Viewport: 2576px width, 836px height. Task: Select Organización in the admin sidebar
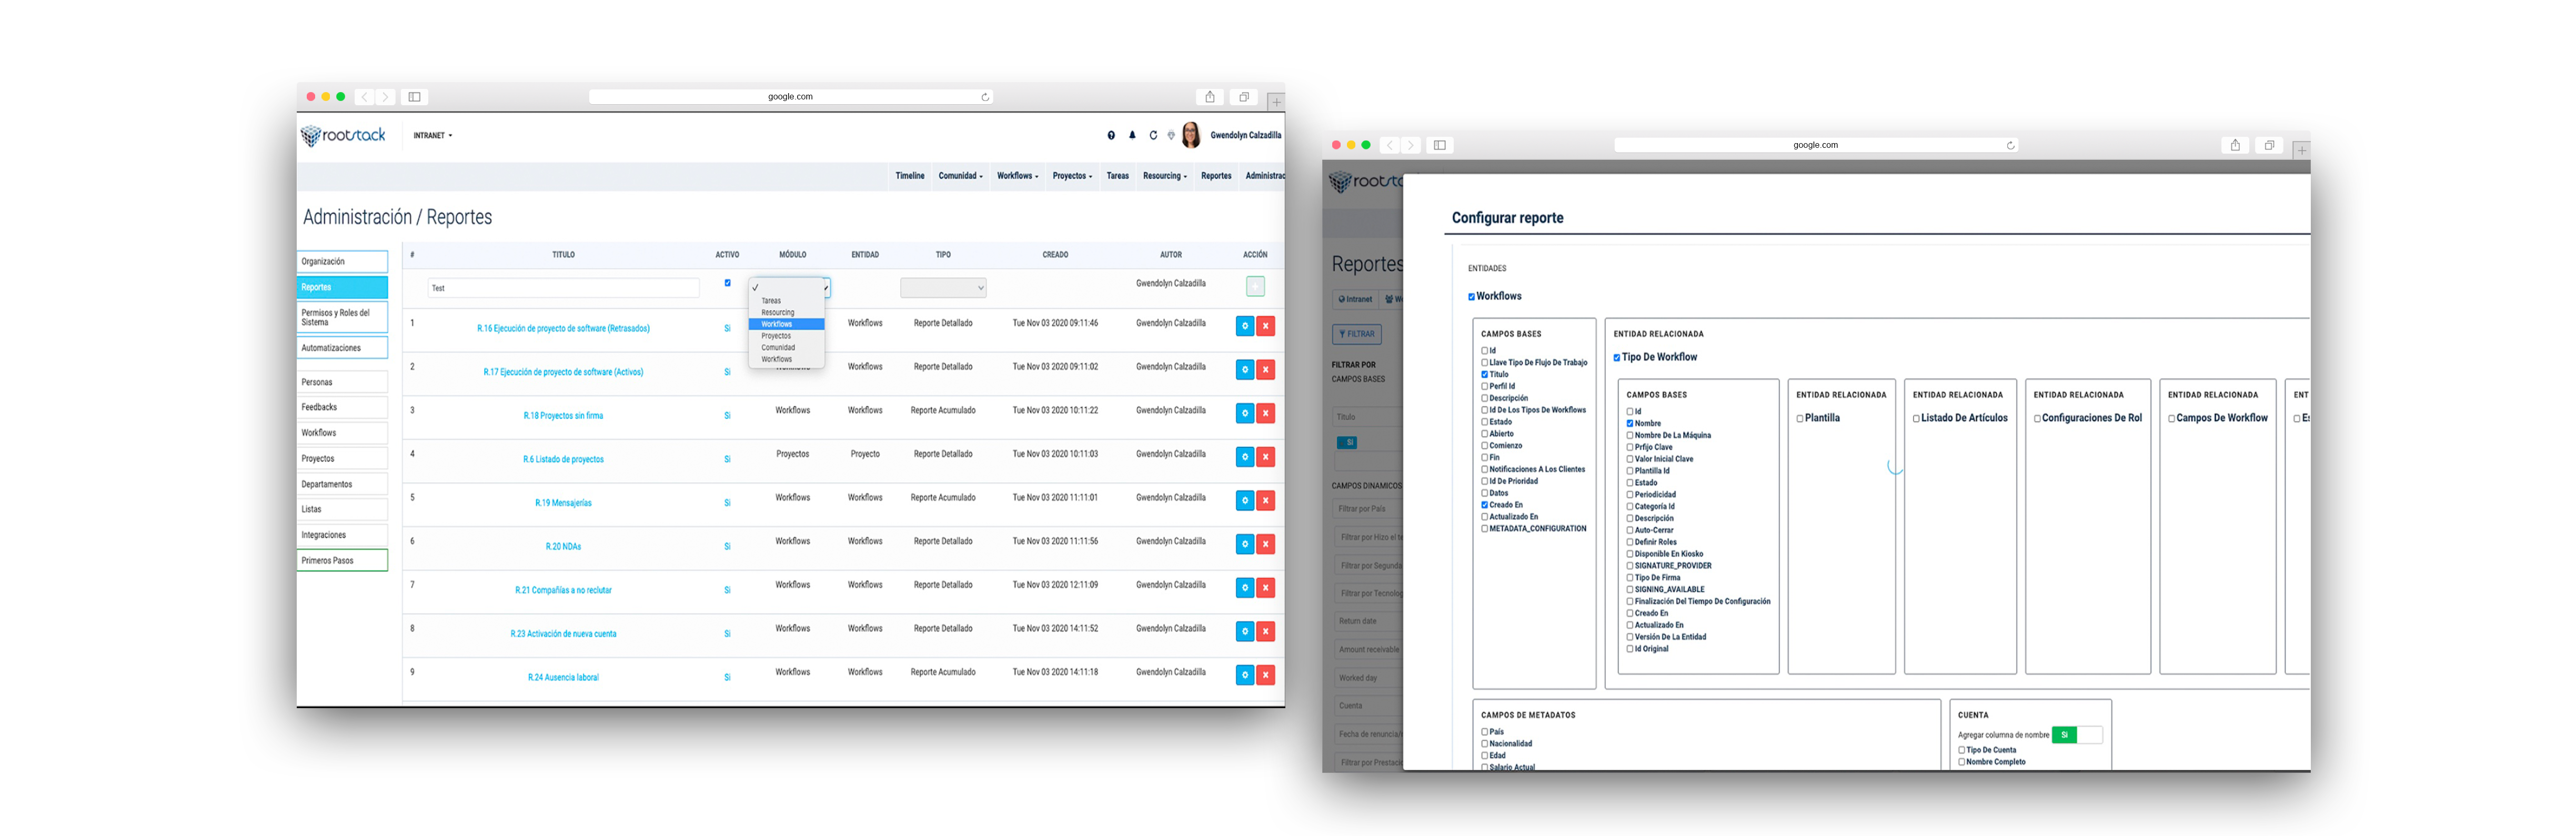click(342, 261)
